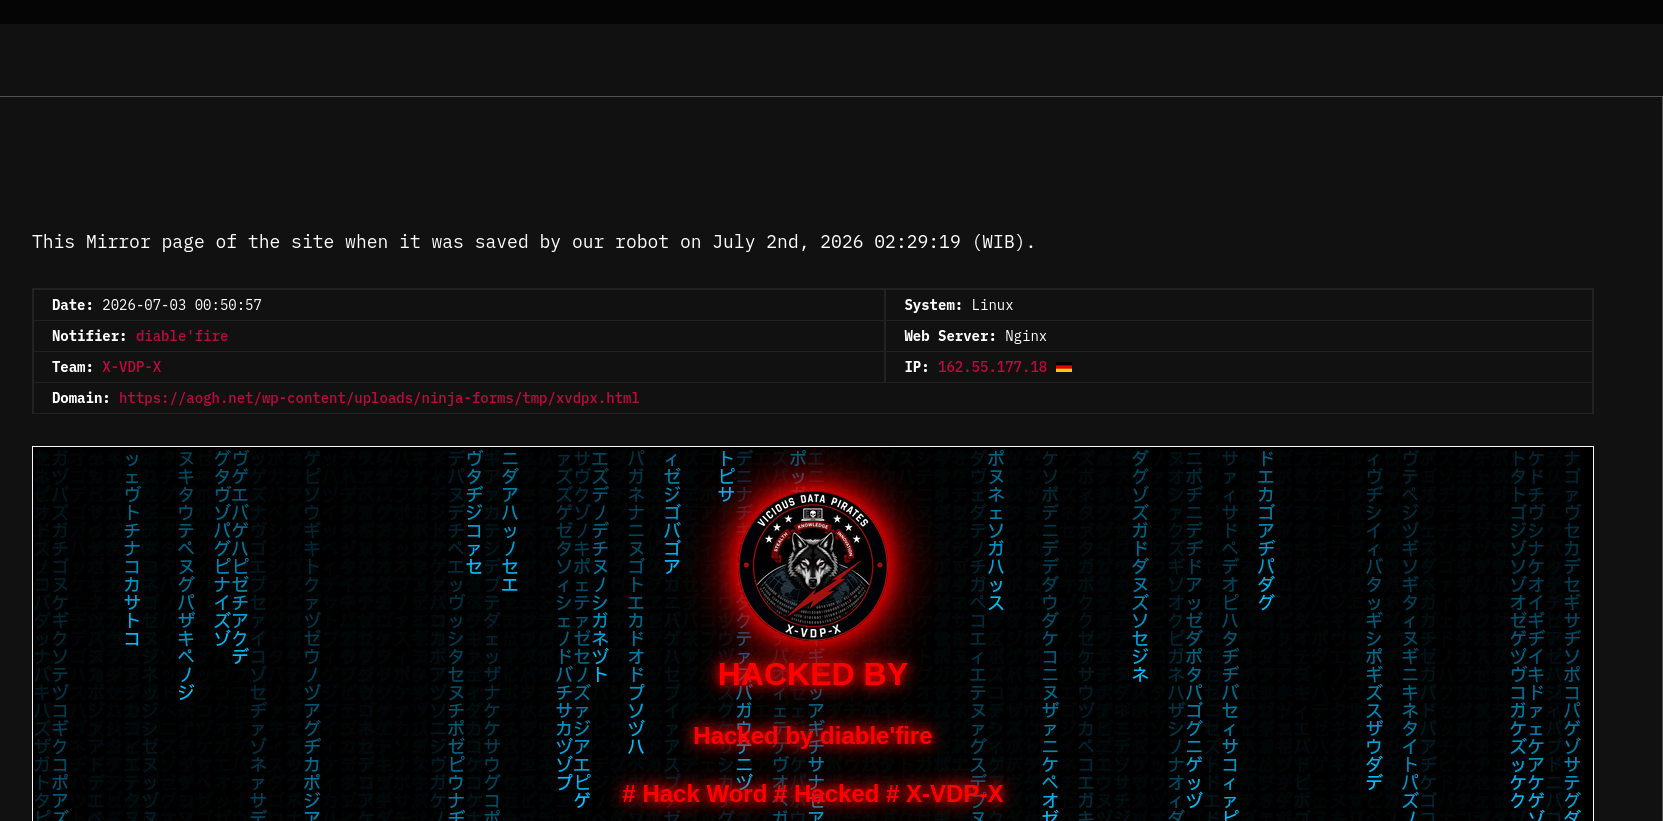Image resolution: width=1663 pixels, height=821 pixels.
Task: Click the 'HACKED BY' heading
Action: click(x=813, y=675)
